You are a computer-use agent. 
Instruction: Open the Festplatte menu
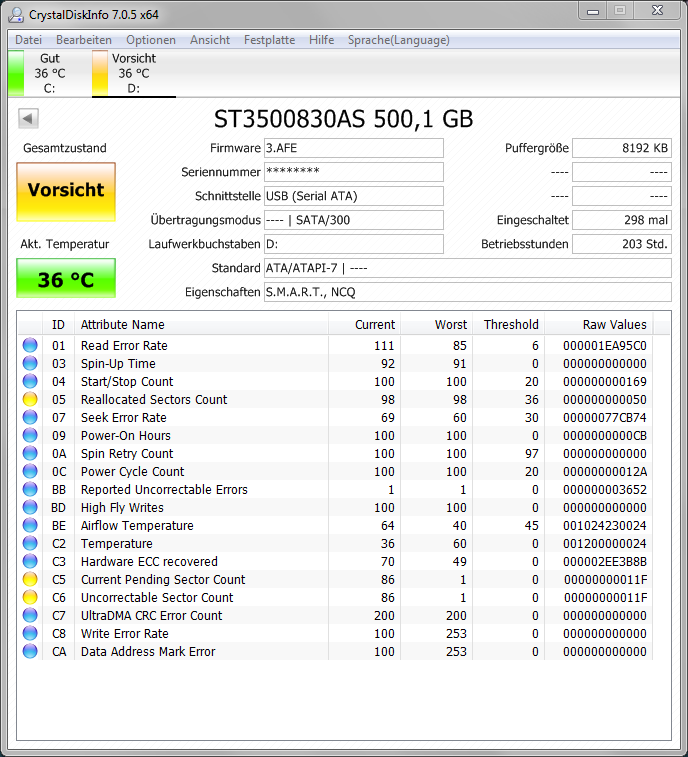269,40
